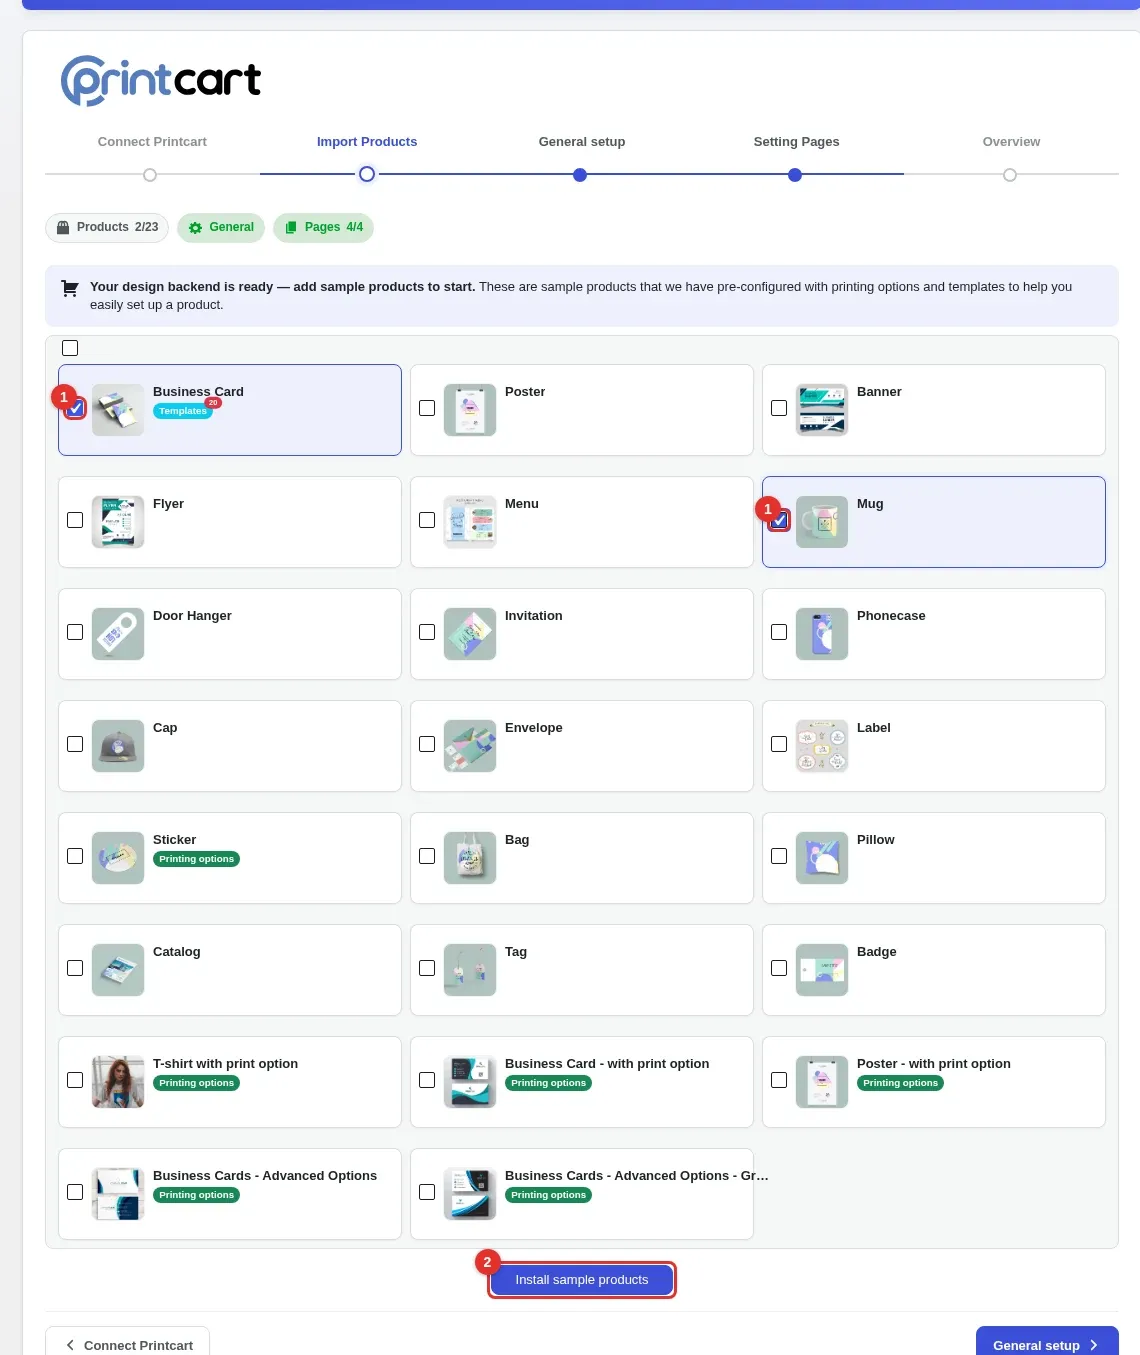
Task: Click the Sticker product thumbnail
Action: pyautogui.click(x=118, y=858)
